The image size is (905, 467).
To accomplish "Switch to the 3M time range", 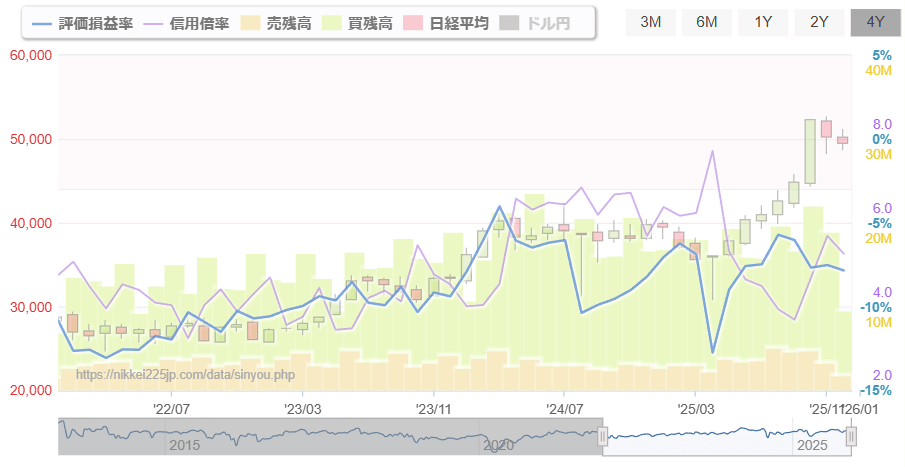I will coord(650,22).
